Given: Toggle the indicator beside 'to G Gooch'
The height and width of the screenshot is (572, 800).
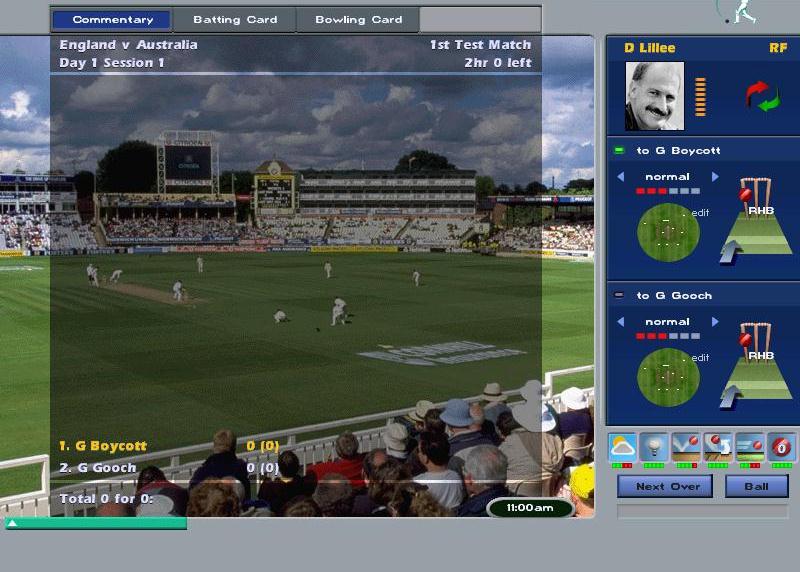Looking at the screenshot, I should (619, 295).
